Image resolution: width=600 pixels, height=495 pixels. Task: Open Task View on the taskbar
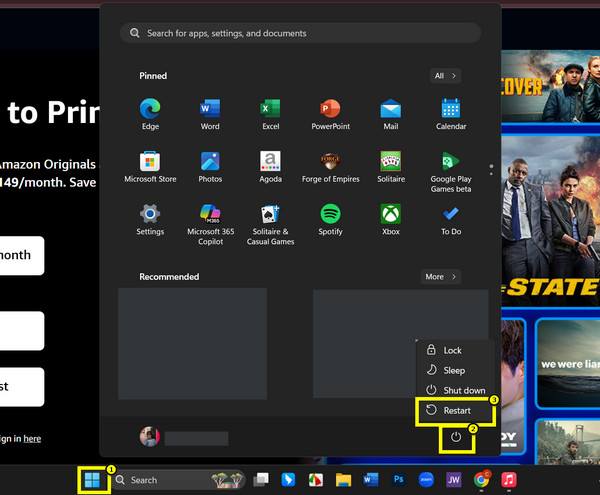pyautogui.click(x=261, y=480)
